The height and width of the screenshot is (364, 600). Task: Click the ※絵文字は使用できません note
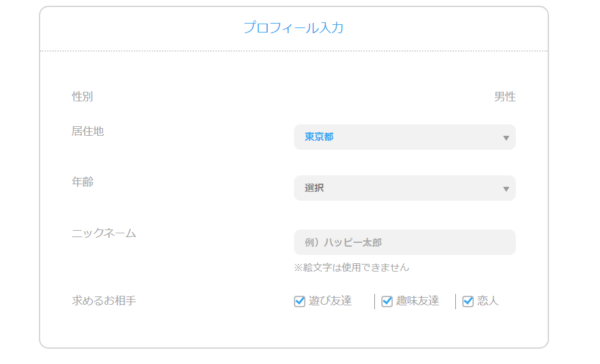click(x=351, y=267)
